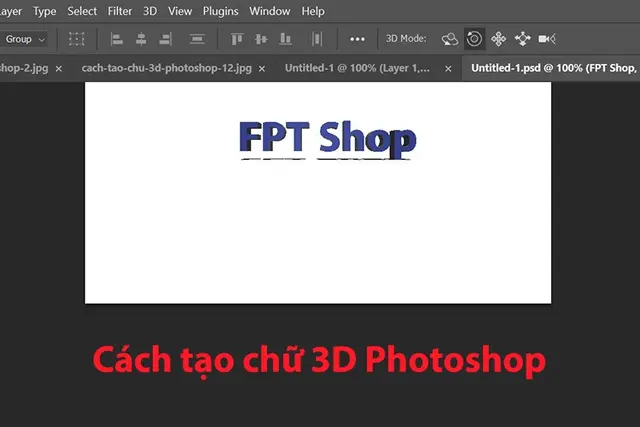The width and height of the screenshot is (640, 427).
Task: Switch to the hop-2.jpg document tab
Action: [24, 68]
